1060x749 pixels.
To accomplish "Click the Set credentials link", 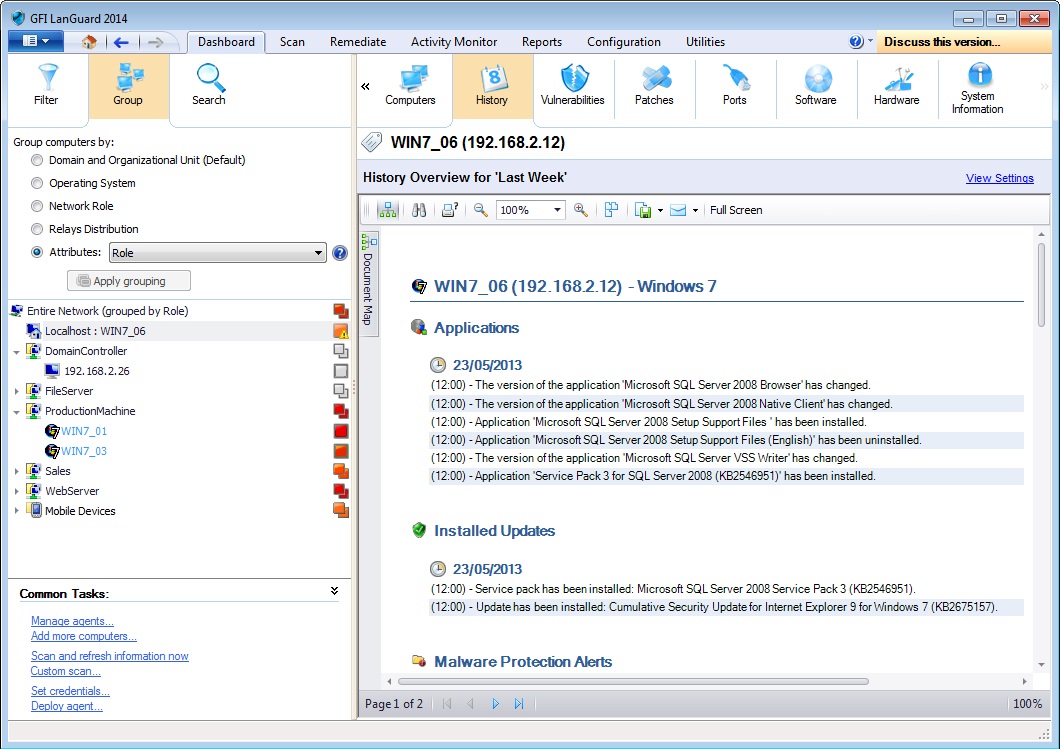I will (70, 691).
